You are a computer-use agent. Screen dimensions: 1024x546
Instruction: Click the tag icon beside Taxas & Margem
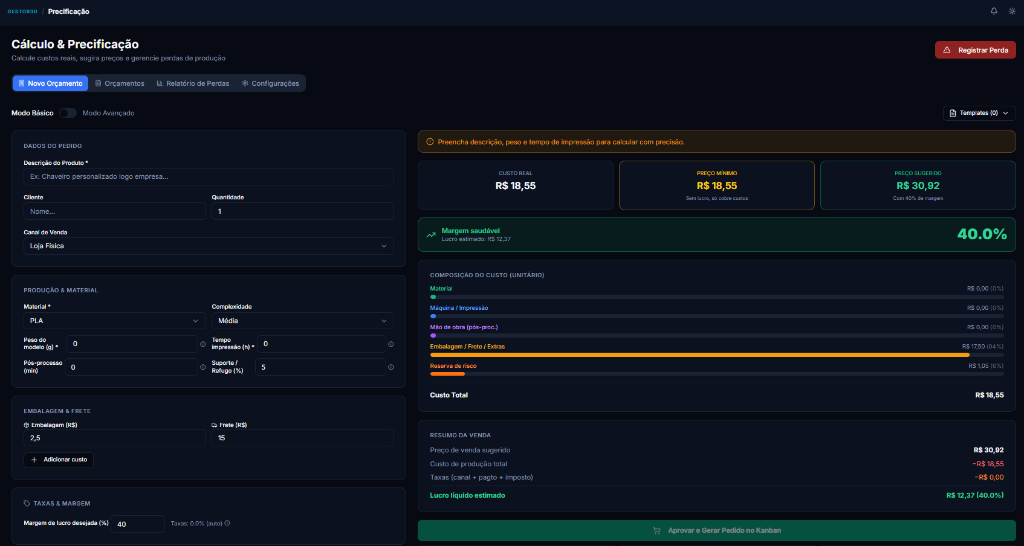point(27,504)
